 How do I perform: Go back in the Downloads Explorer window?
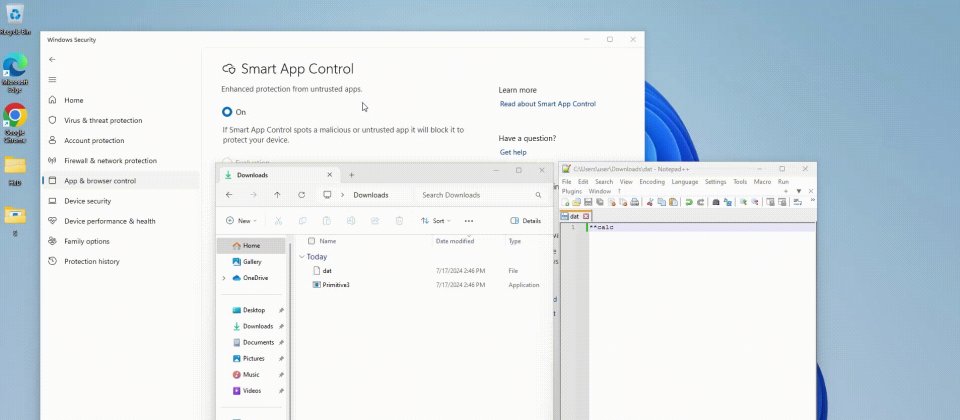click(x=229, y=195)
